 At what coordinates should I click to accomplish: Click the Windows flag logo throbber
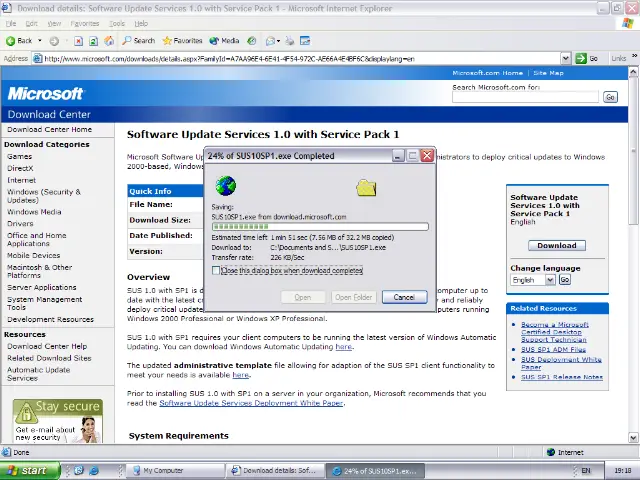point(627,23)
